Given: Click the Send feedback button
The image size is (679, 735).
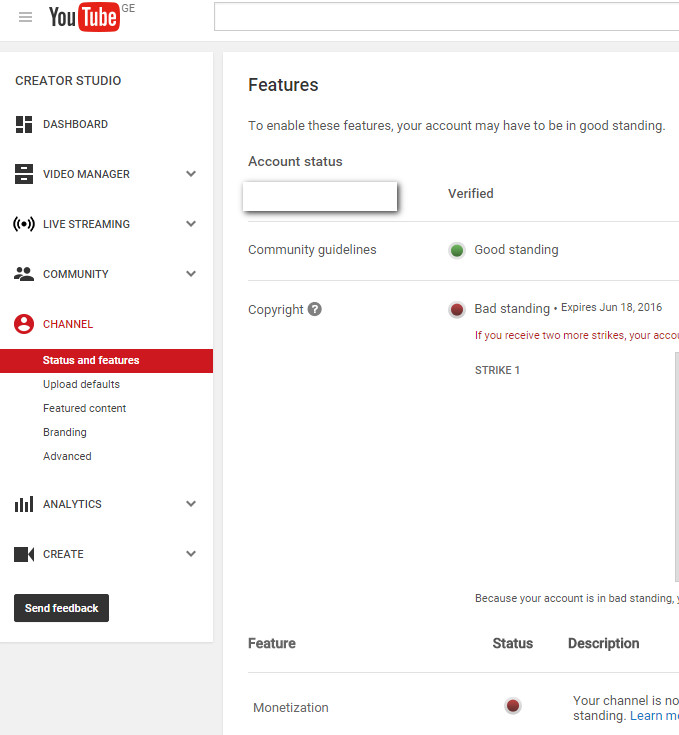Looking at the screenshot, I should (x=61, y=608).
